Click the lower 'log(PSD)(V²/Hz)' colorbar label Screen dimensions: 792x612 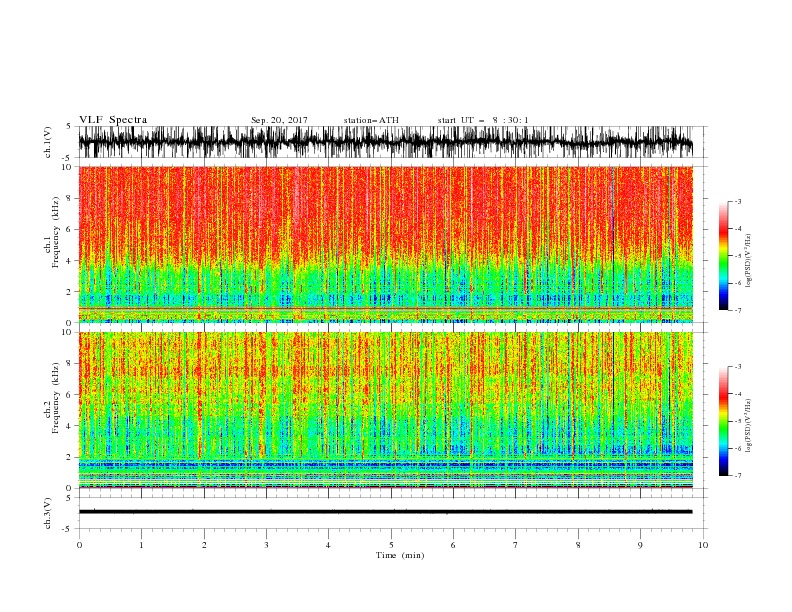pos(749,425)
